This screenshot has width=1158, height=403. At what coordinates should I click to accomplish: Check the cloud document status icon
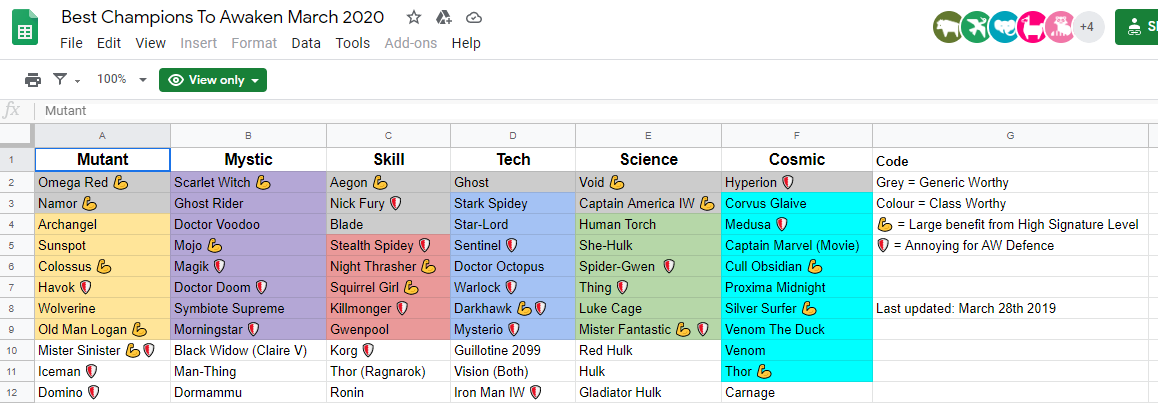click(475, 18)
